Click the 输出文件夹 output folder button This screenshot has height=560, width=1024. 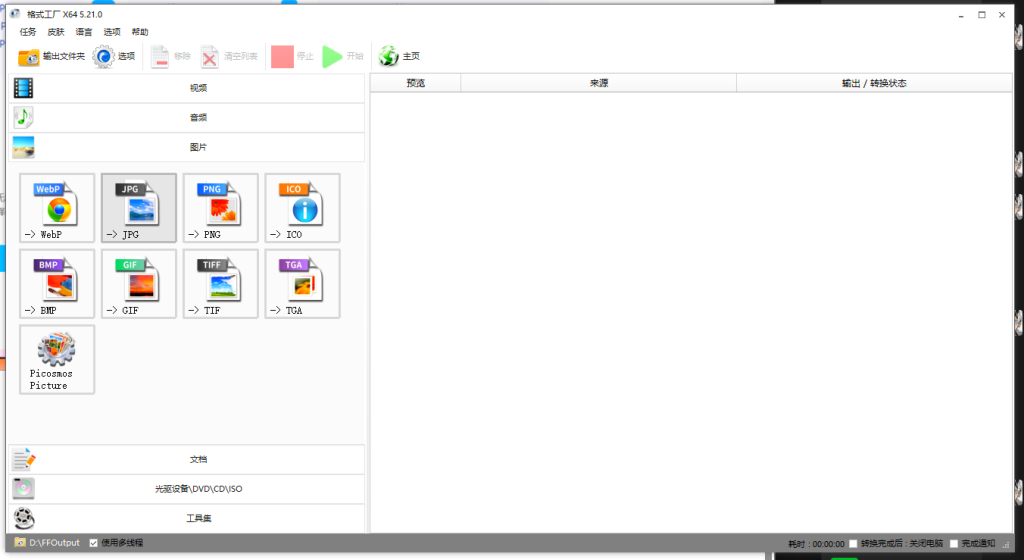[x=52, y=56]
